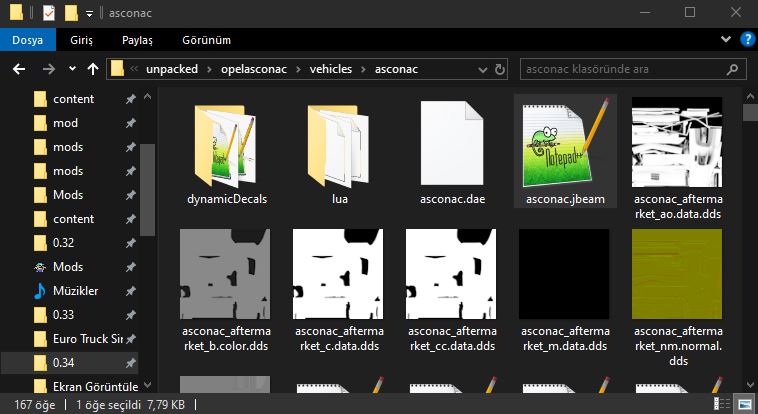Viewport: 758px width, 414px height.
Task: Focus the 'asconac klasöründe ara' search box
Action: click(633, 69)
